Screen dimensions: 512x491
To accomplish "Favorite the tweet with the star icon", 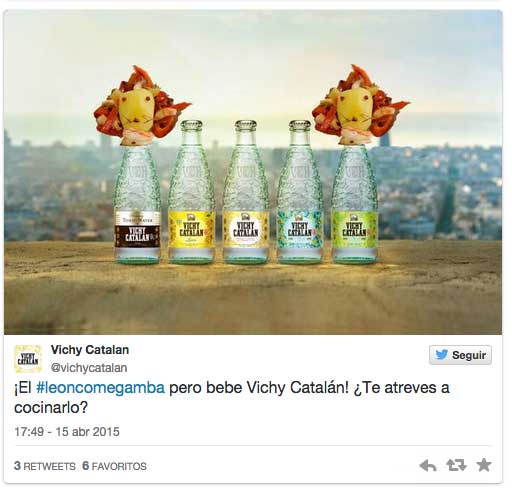I will pyautogui.click(x=484, y=465).
